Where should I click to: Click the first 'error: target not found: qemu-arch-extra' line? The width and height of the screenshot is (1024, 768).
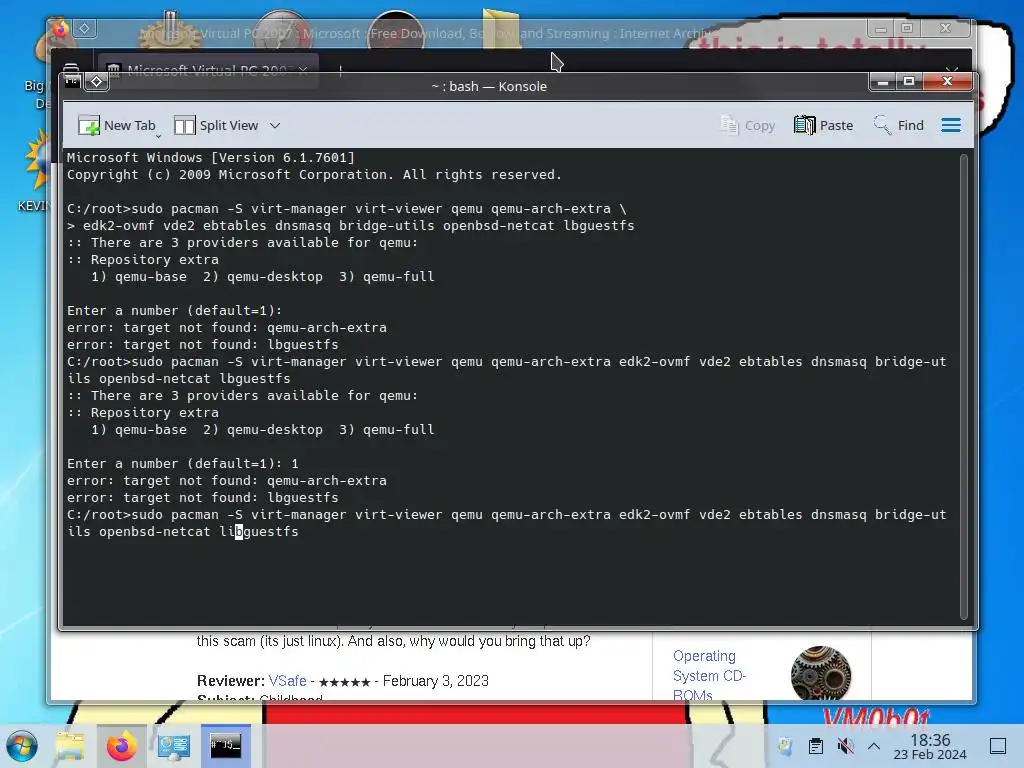tap(227, 328)
